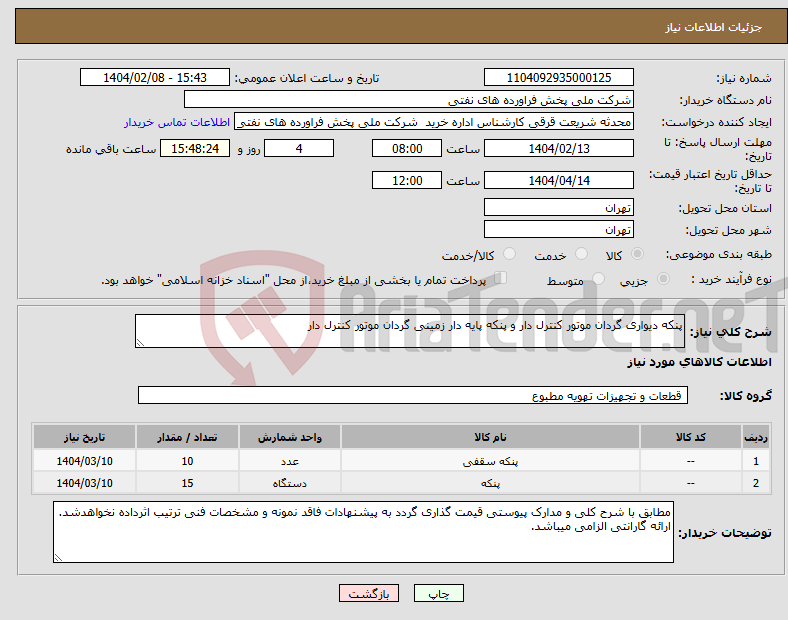The width and height of the screenshot is (788, 620).
Task: Click the delivery province field تهران
Action: 558,208
